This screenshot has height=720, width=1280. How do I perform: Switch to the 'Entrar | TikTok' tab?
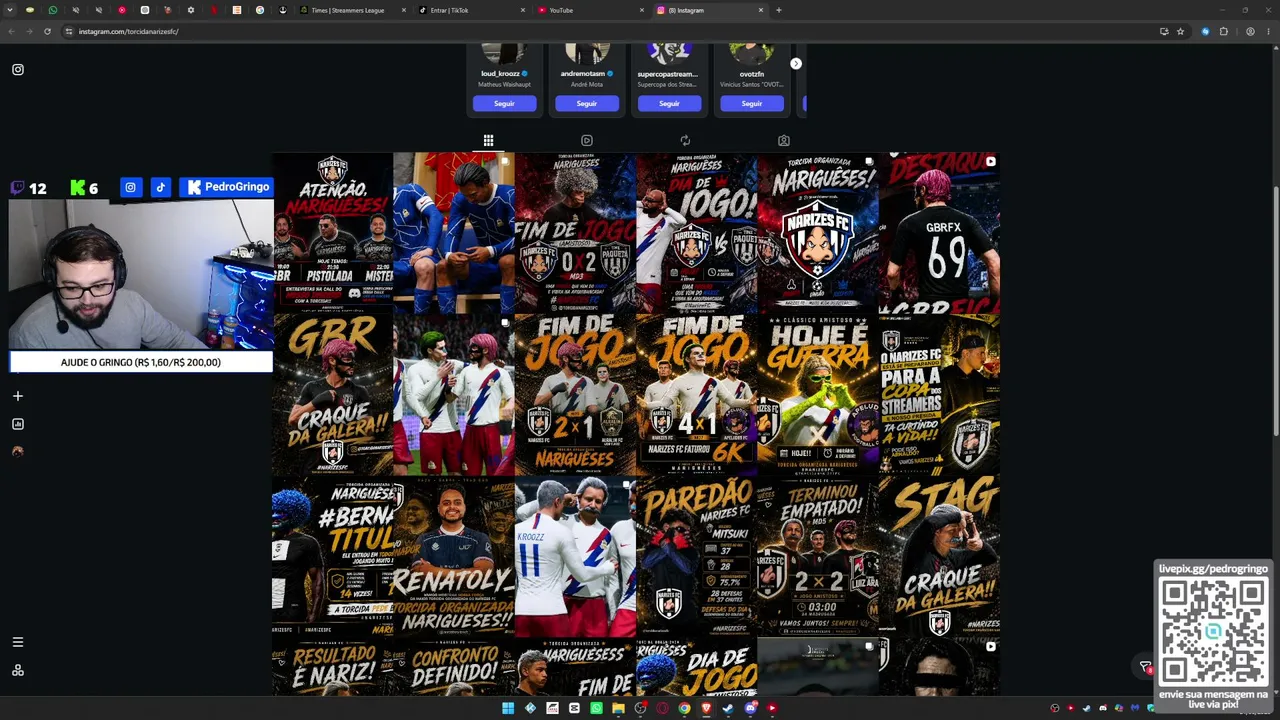coord(470,10)
